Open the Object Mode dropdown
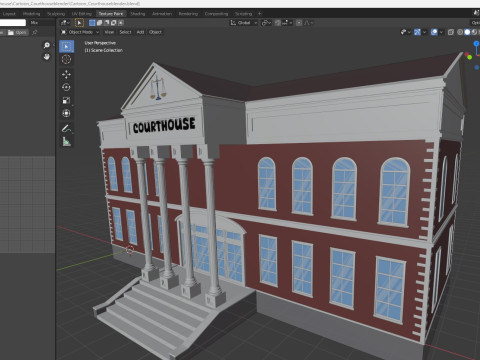 pos(80,32)
